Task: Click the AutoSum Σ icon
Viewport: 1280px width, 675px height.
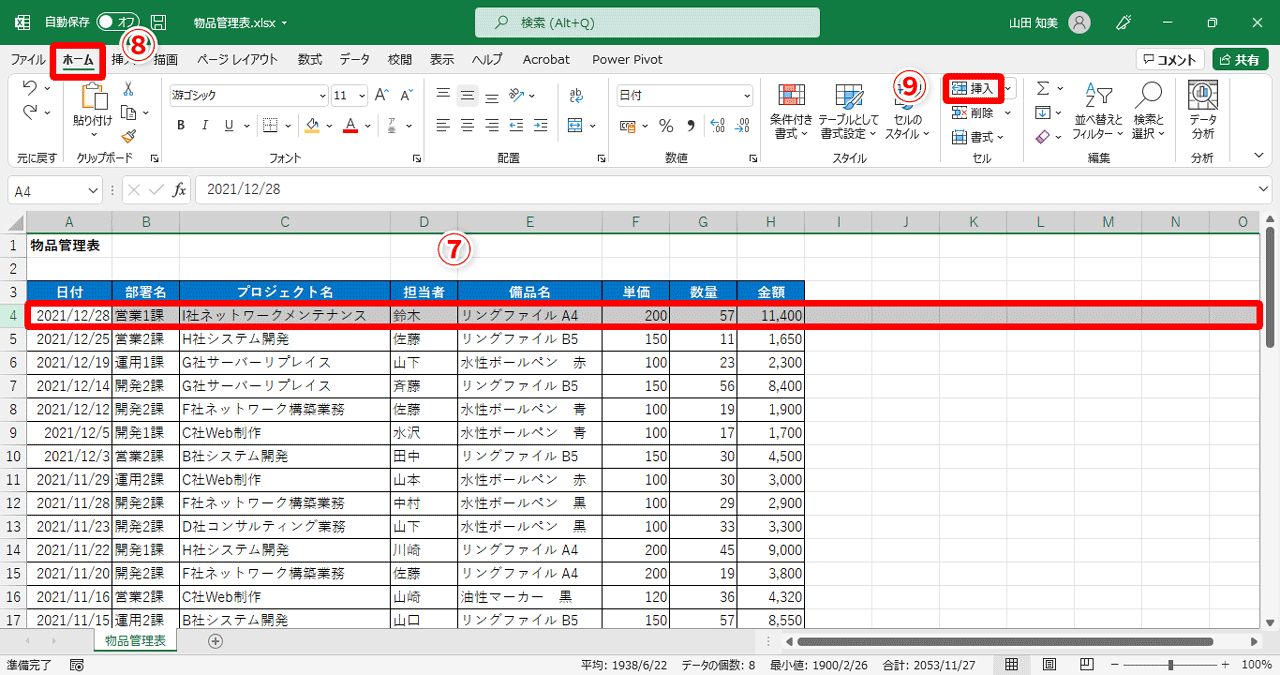Action: click(1043, 89)
